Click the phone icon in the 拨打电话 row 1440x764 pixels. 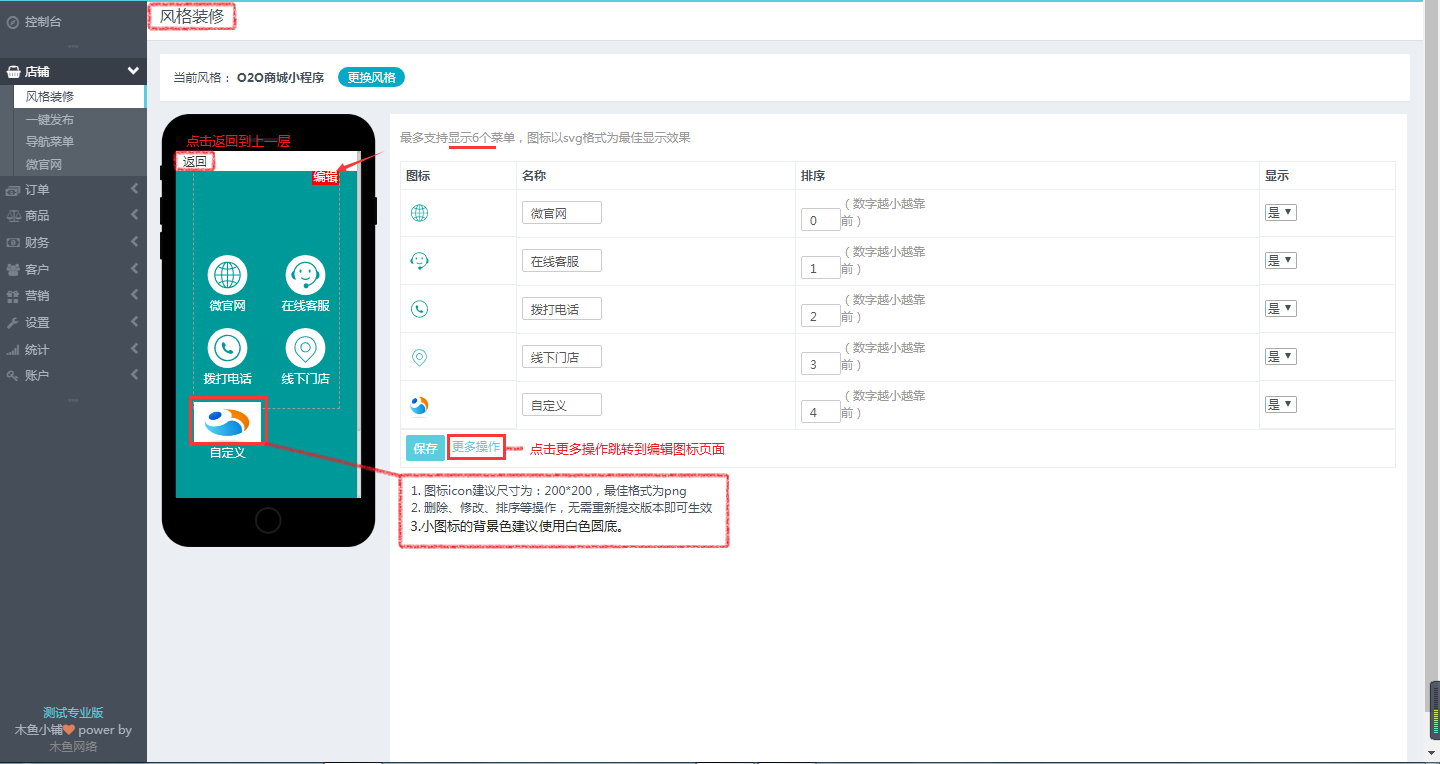419,308
